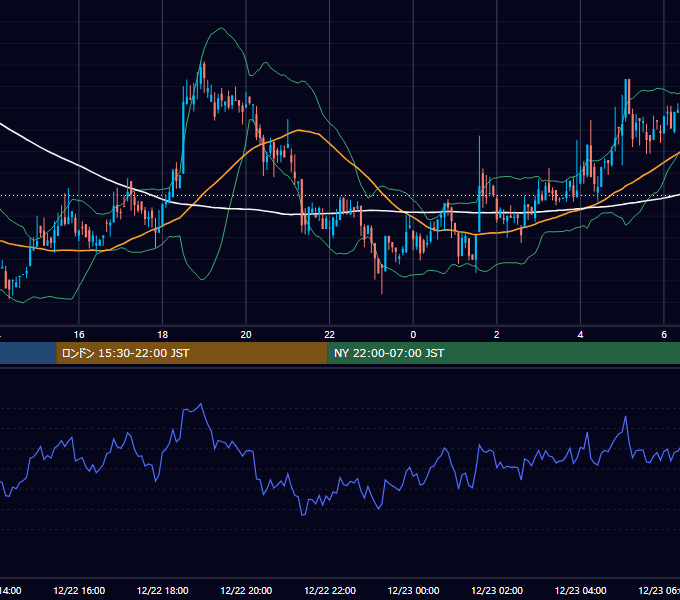Click the 12/22 16:00 date label
680x600 pixels.
click(79, 590)
